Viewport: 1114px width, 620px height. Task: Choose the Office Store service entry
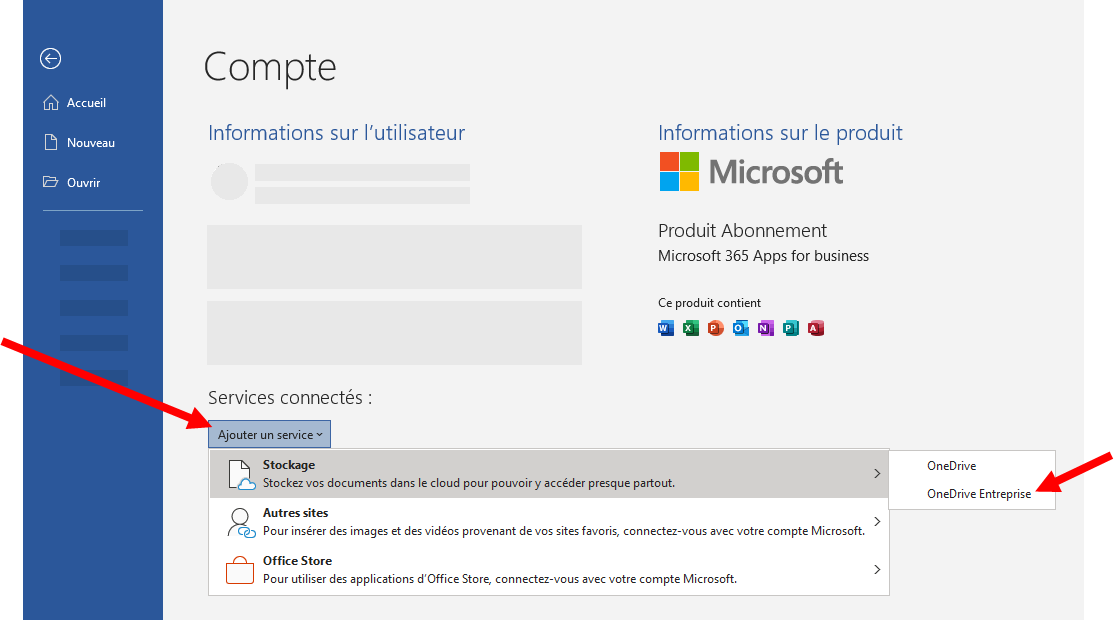(549, 570)
